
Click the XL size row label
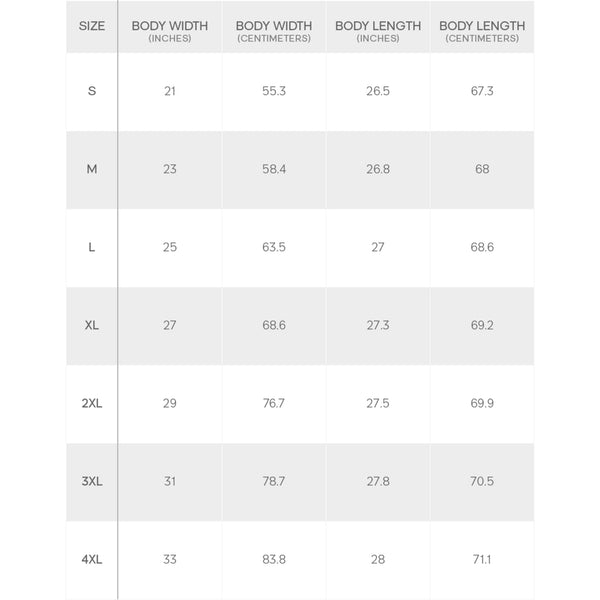click(92, 325)
